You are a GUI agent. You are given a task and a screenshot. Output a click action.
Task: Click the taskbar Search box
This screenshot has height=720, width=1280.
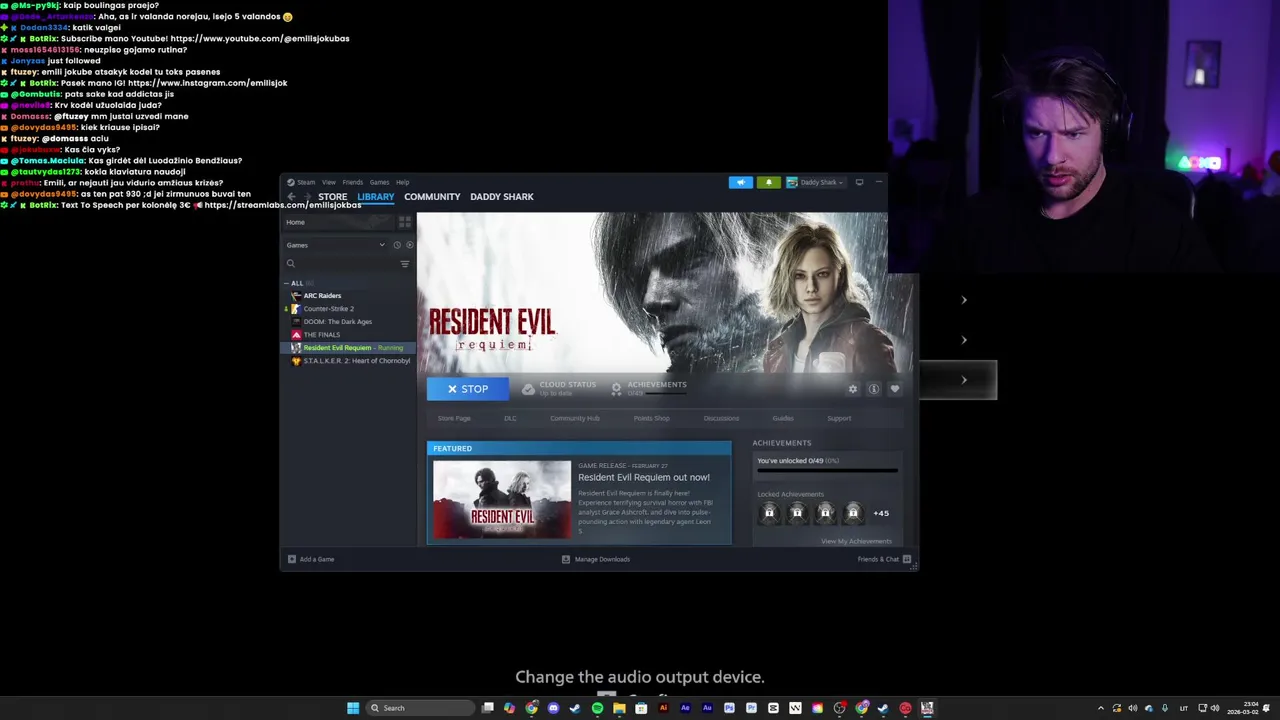point(420,708)
